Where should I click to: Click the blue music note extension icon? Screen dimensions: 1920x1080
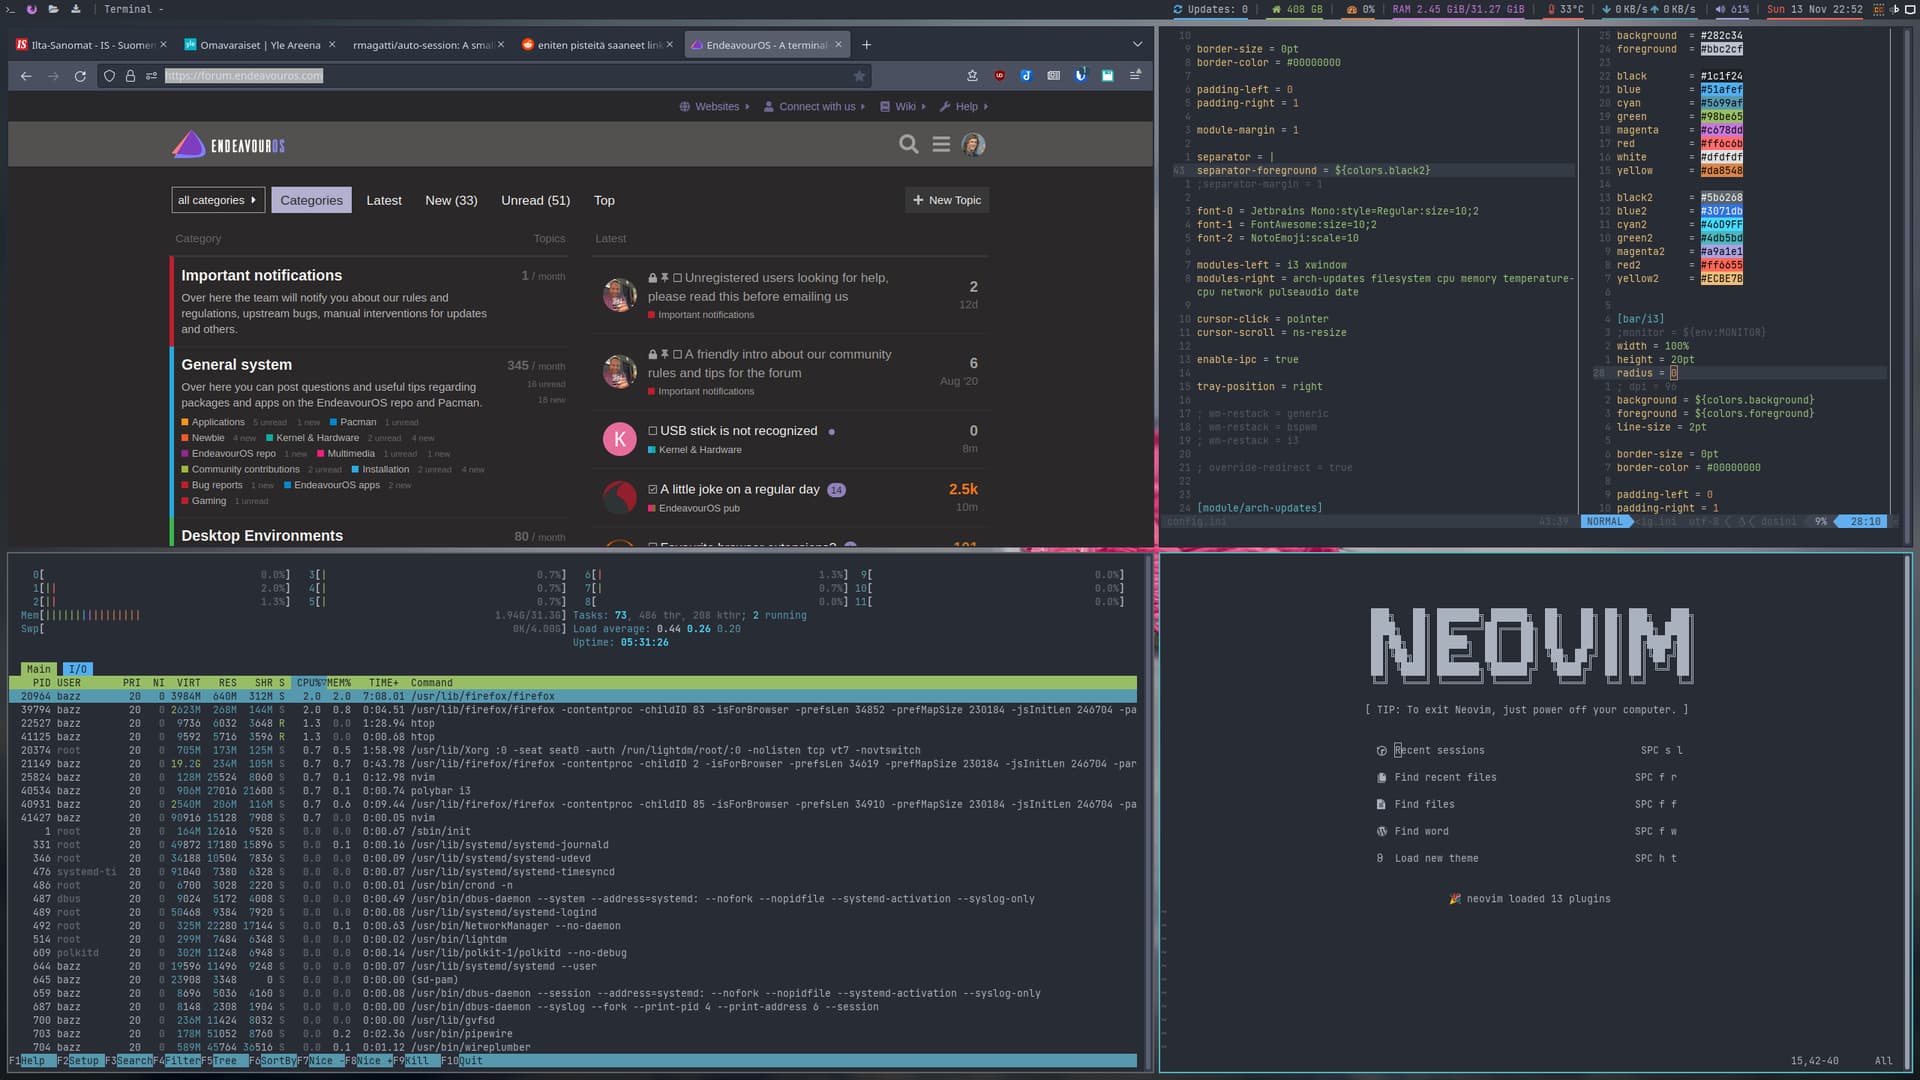coord(1026,76)
